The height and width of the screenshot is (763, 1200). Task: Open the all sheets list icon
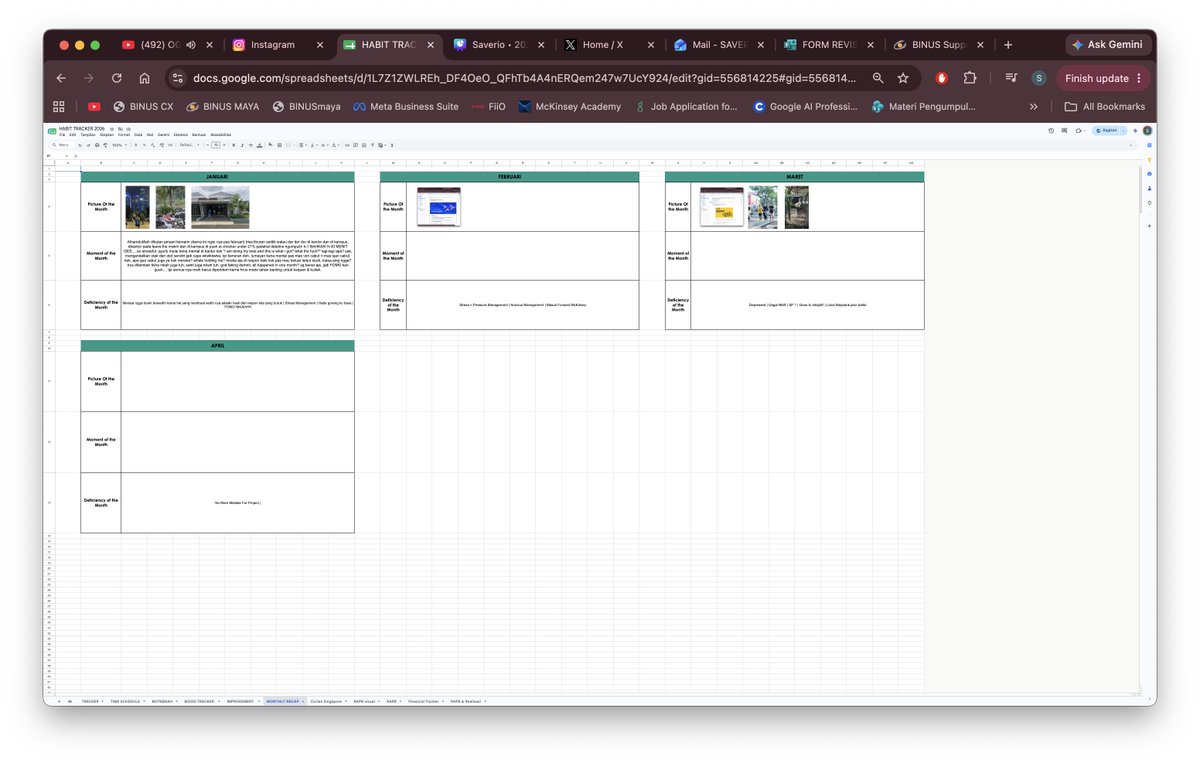69,701
